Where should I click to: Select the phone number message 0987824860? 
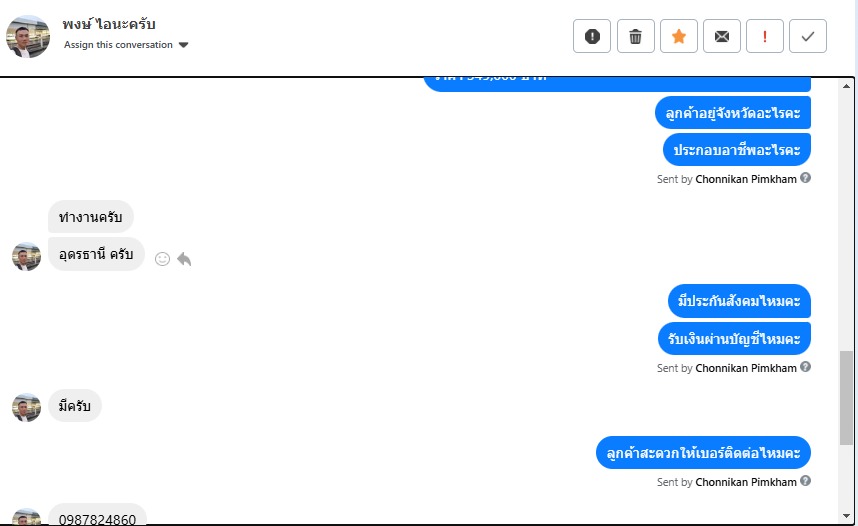click(97, 518)
